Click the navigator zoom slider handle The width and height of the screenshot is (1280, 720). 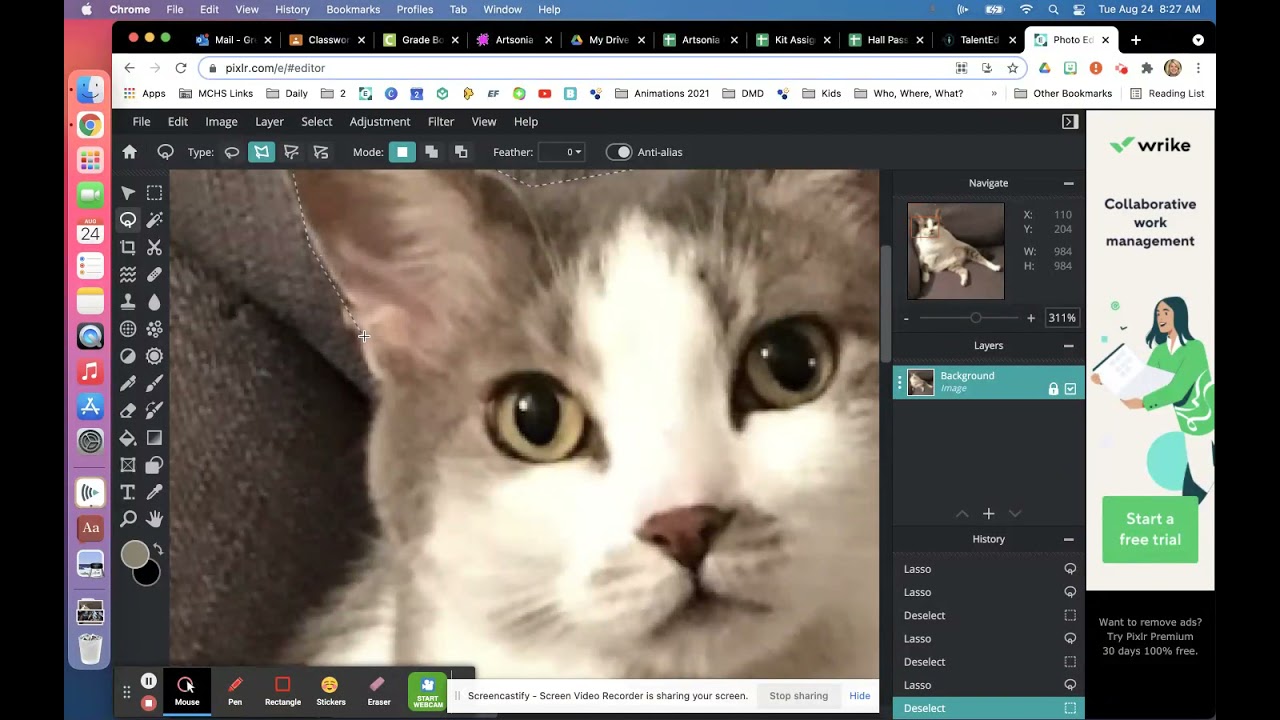click(x=976, y=318)
